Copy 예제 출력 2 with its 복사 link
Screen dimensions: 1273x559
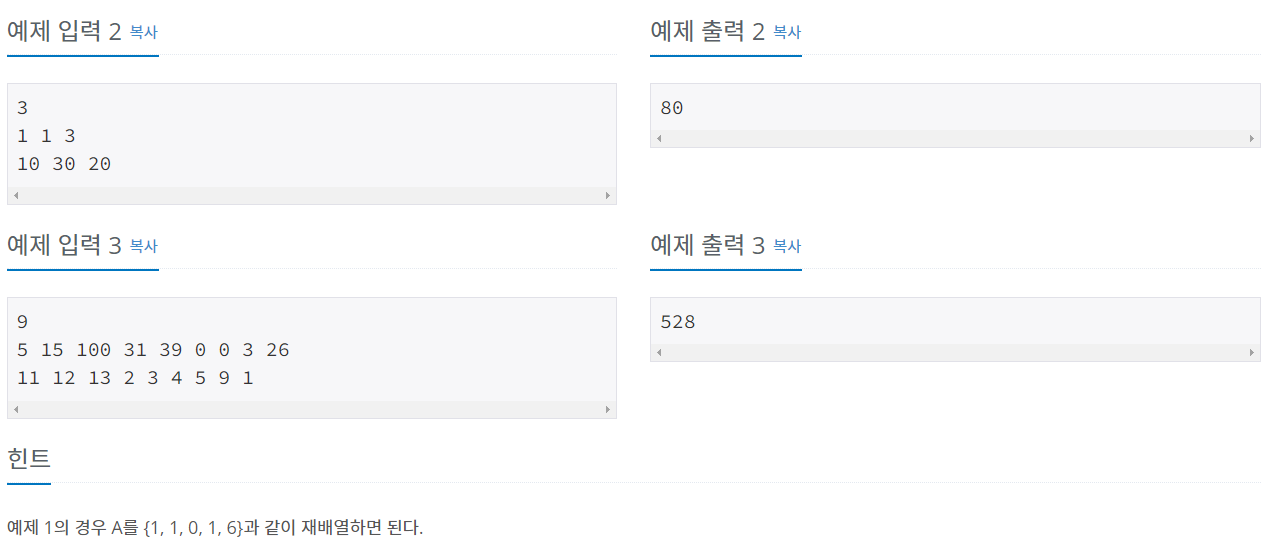coord(787,32)
